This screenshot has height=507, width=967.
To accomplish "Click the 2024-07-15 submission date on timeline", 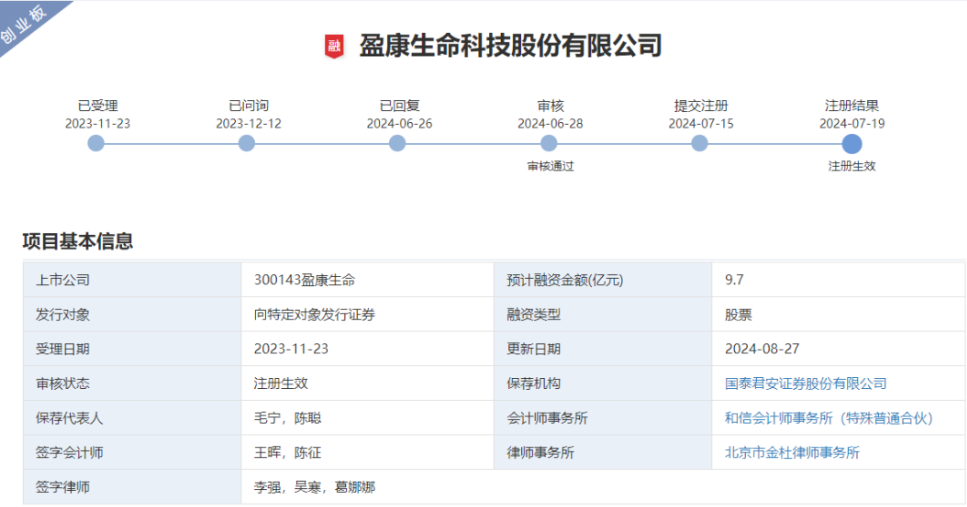I will (701, 123).
